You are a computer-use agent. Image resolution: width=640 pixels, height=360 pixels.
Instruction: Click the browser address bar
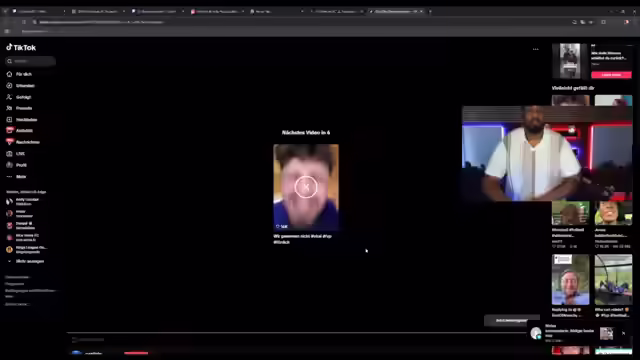tap(302, 22)
